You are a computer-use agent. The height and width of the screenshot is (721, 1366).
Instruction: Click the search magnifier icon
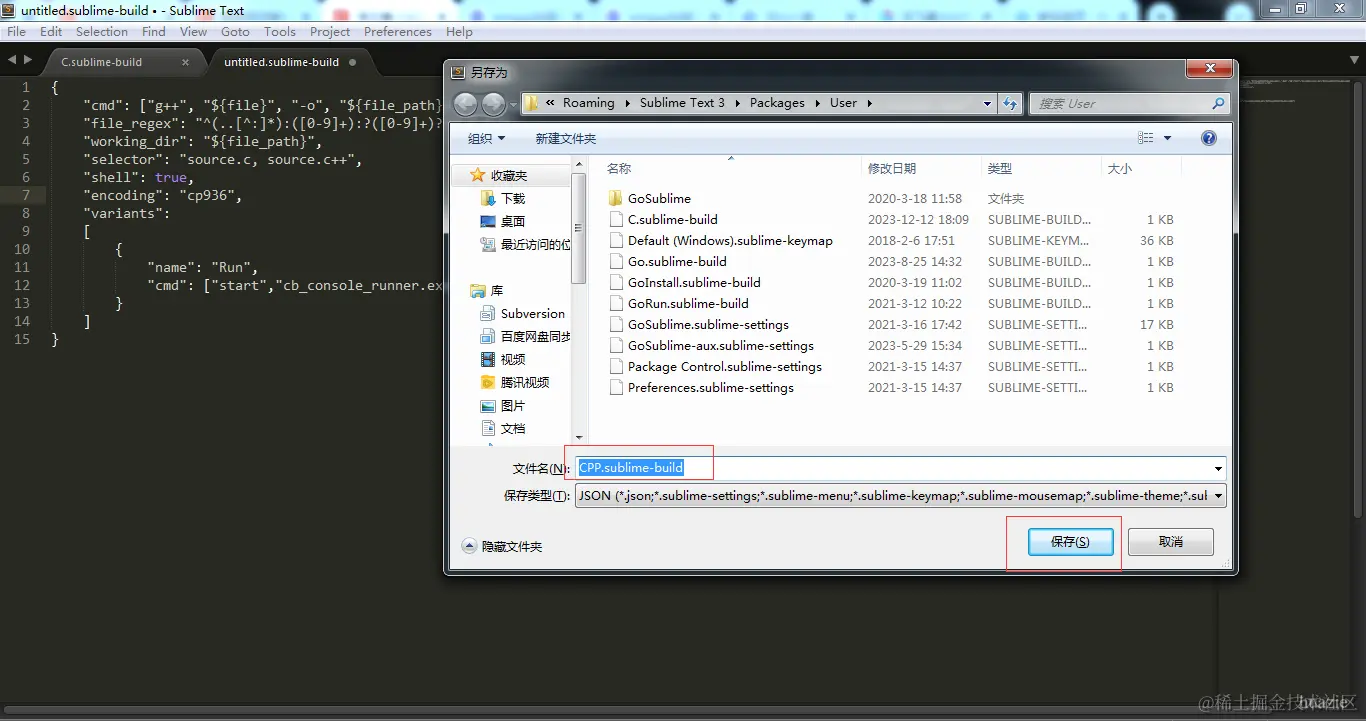pos(1218,103)
